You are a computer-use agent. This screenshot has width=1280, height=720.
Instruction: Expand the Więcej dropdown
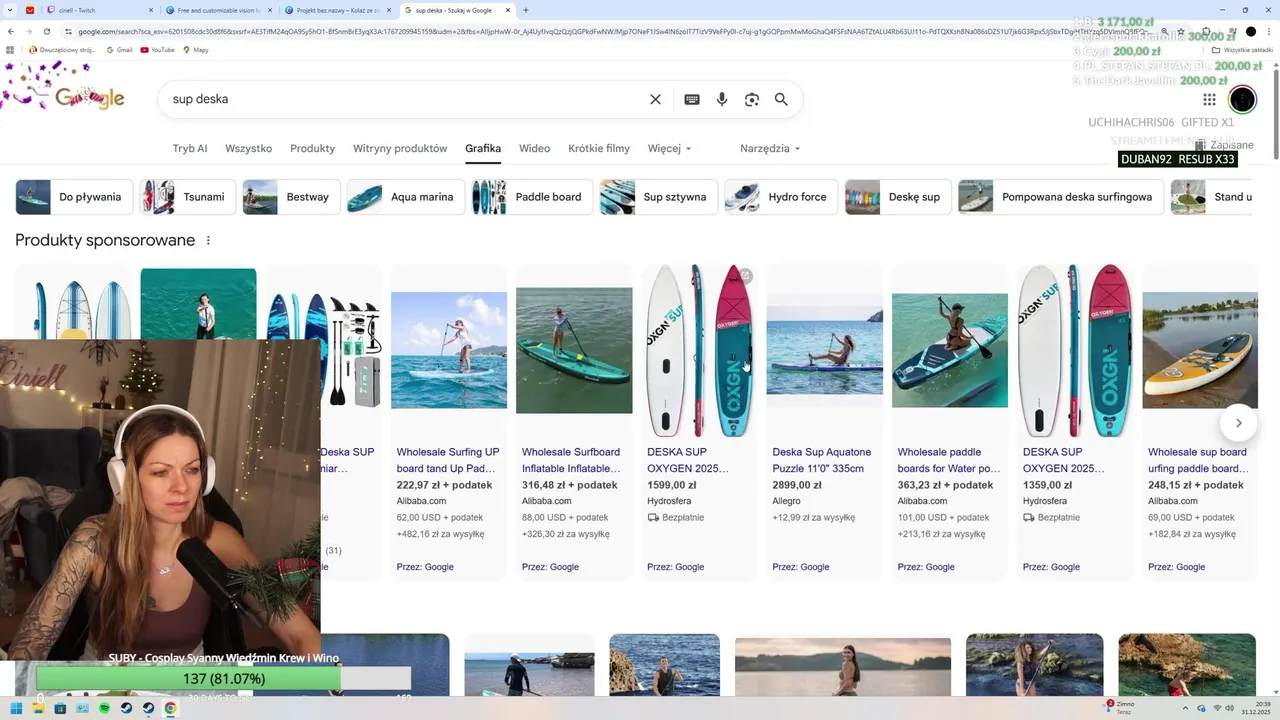pyautogui.click(x=669, y=148)
